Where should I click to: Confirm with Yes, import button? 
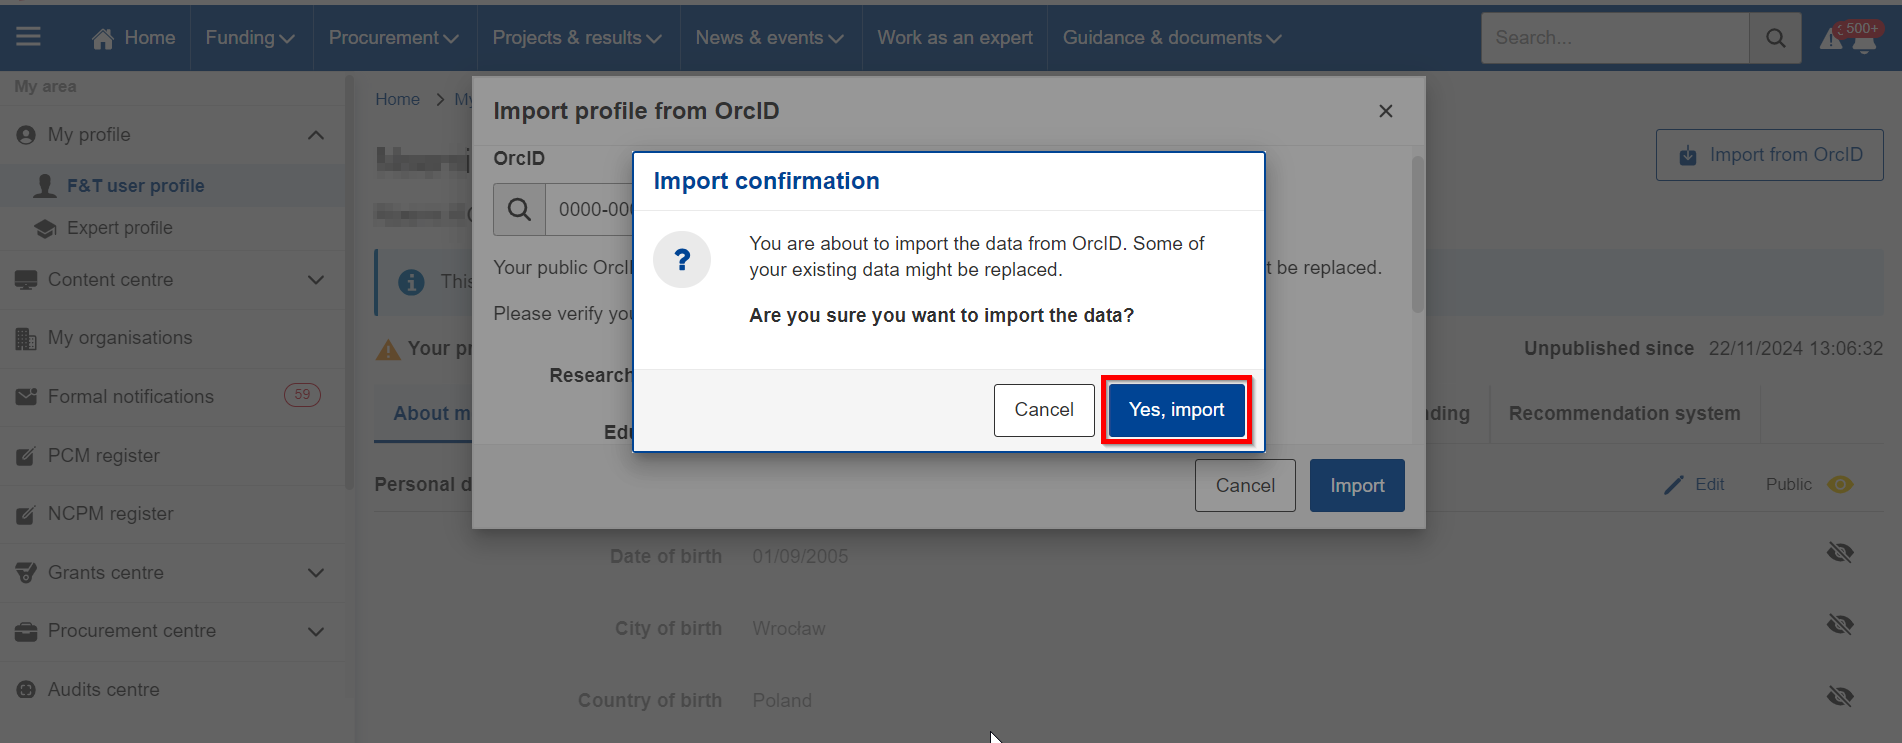coord(1176,410)
